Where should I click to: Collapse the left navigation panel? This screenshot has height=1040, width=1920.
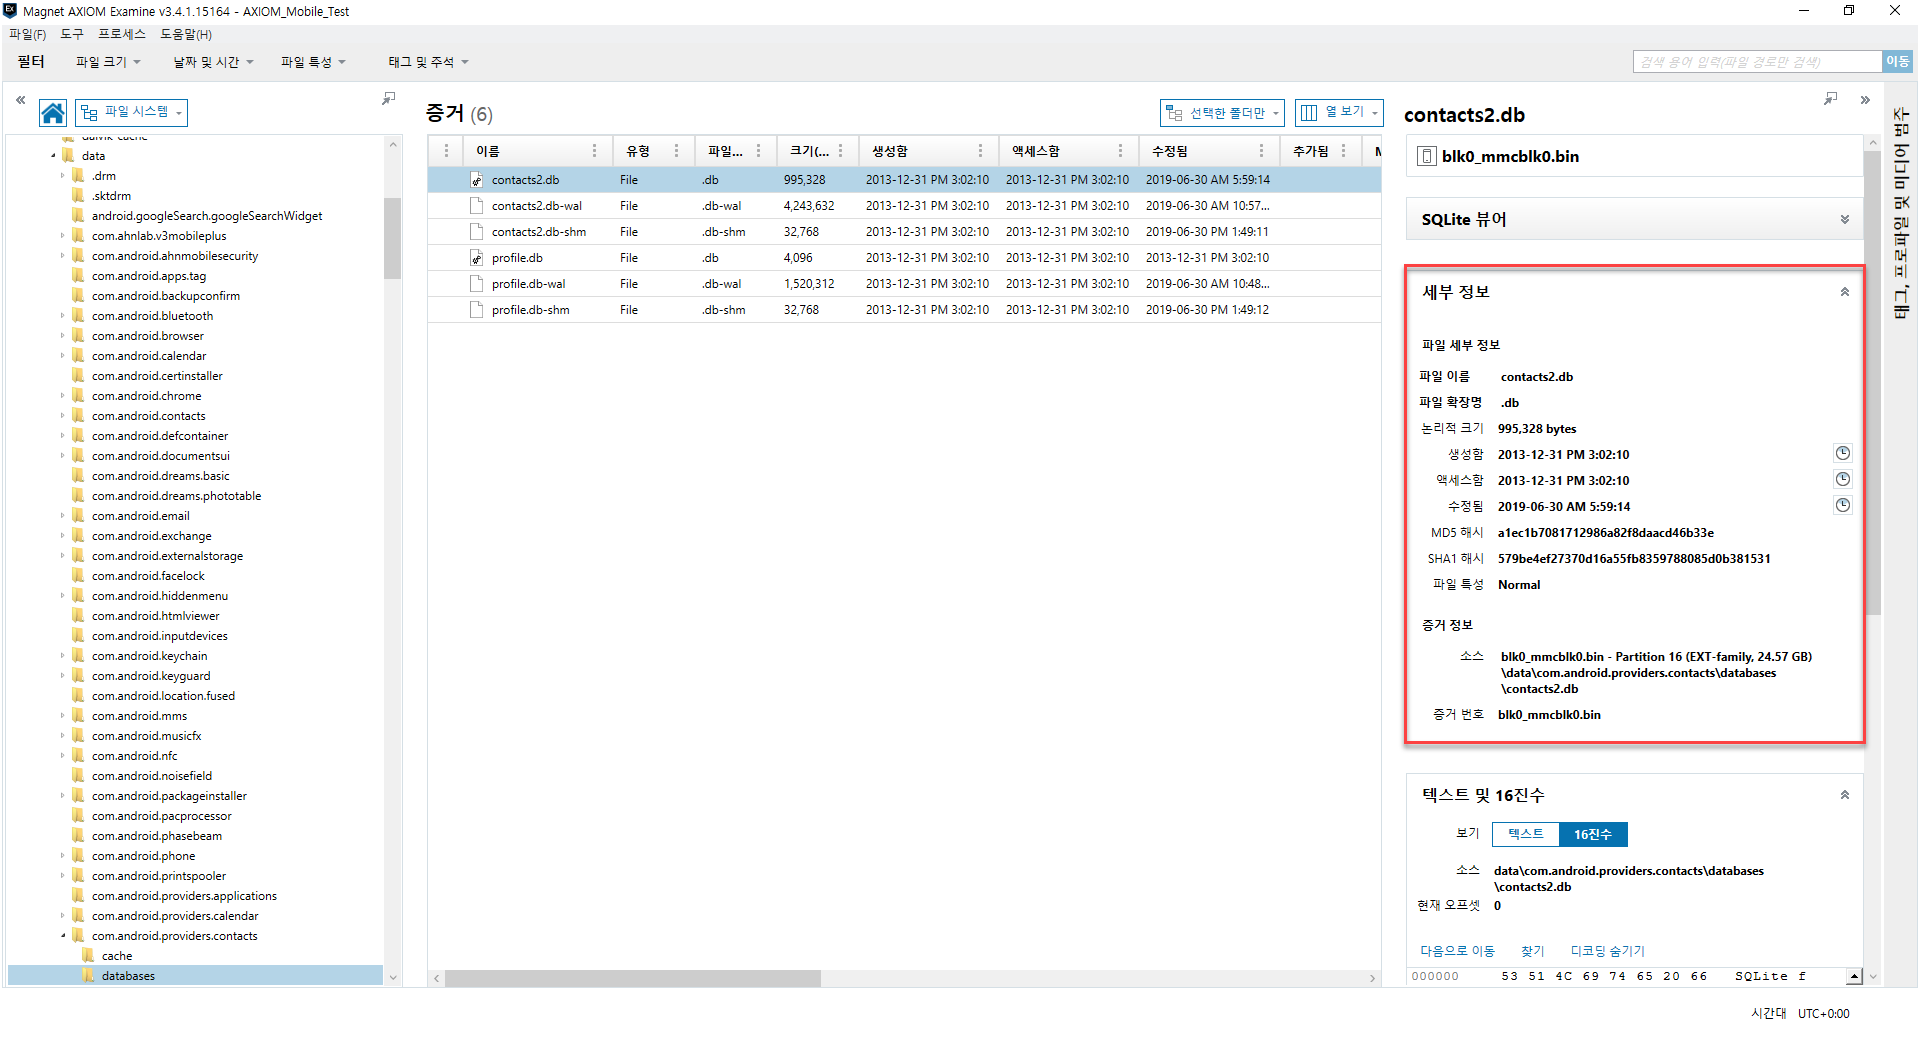pyautogui.click(x=20, y=100)
